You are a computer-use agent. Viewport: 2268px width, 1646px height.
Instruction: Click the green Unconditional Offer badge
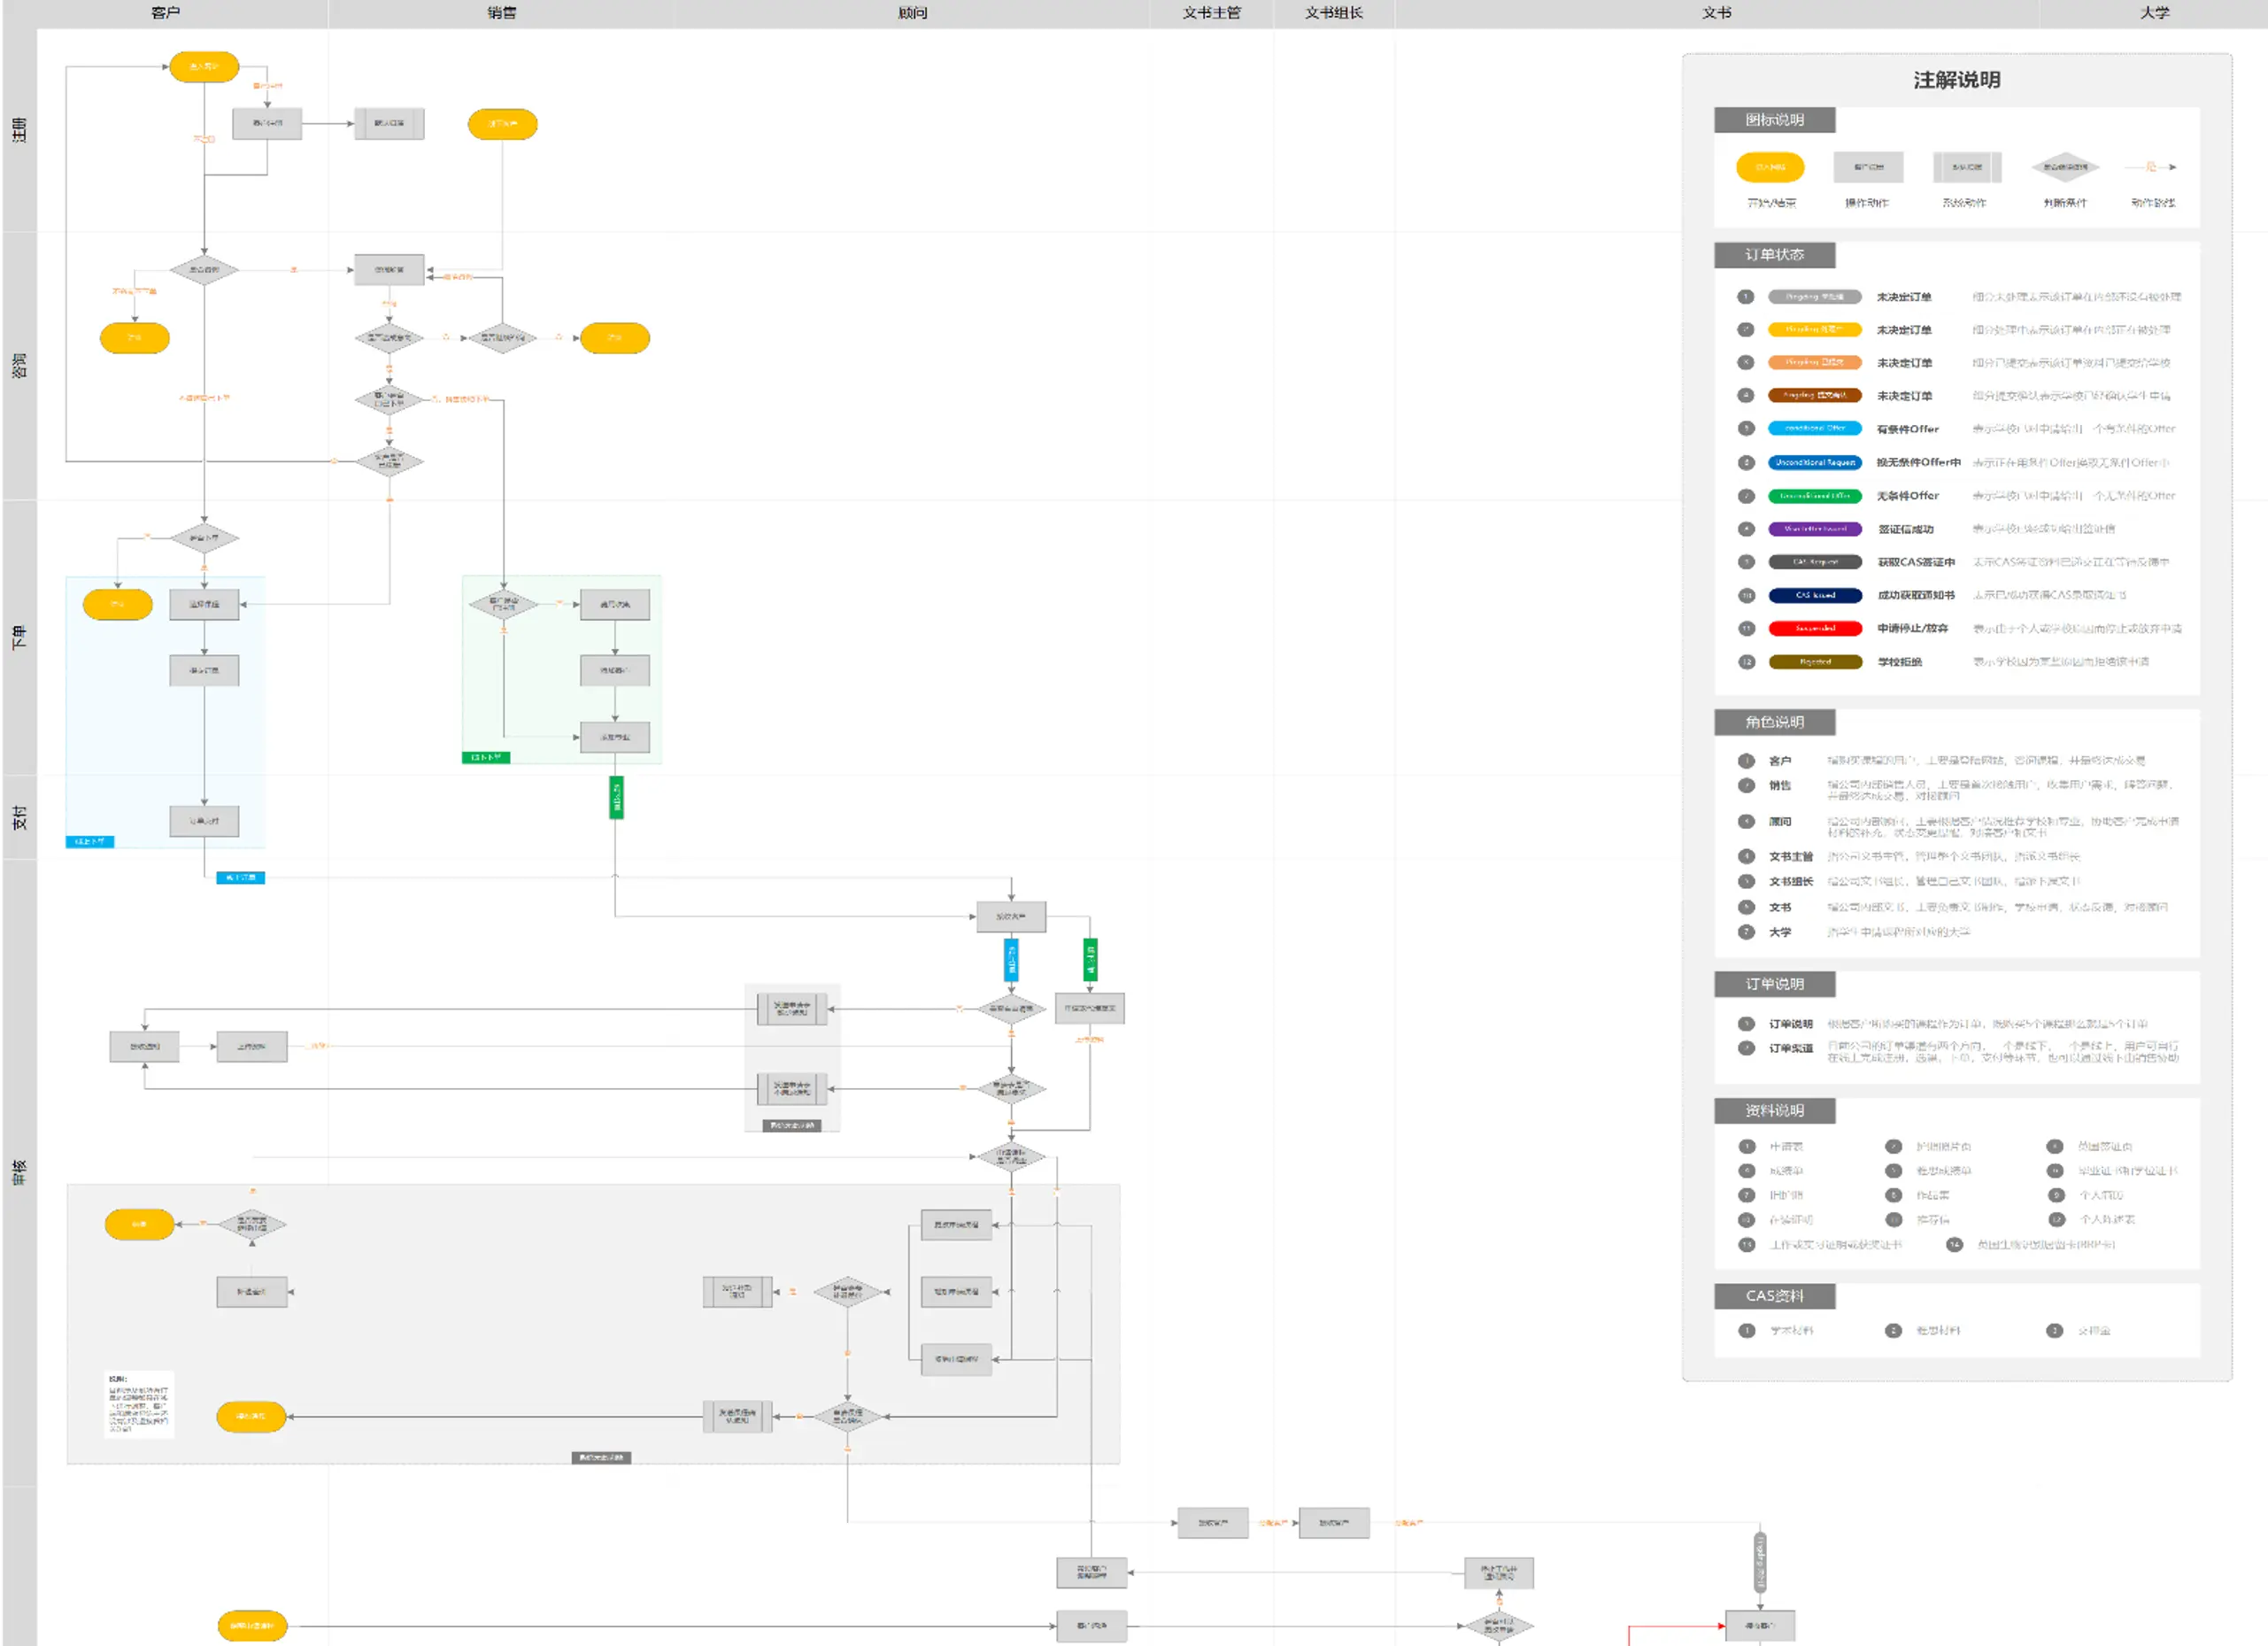[1815, 496]
